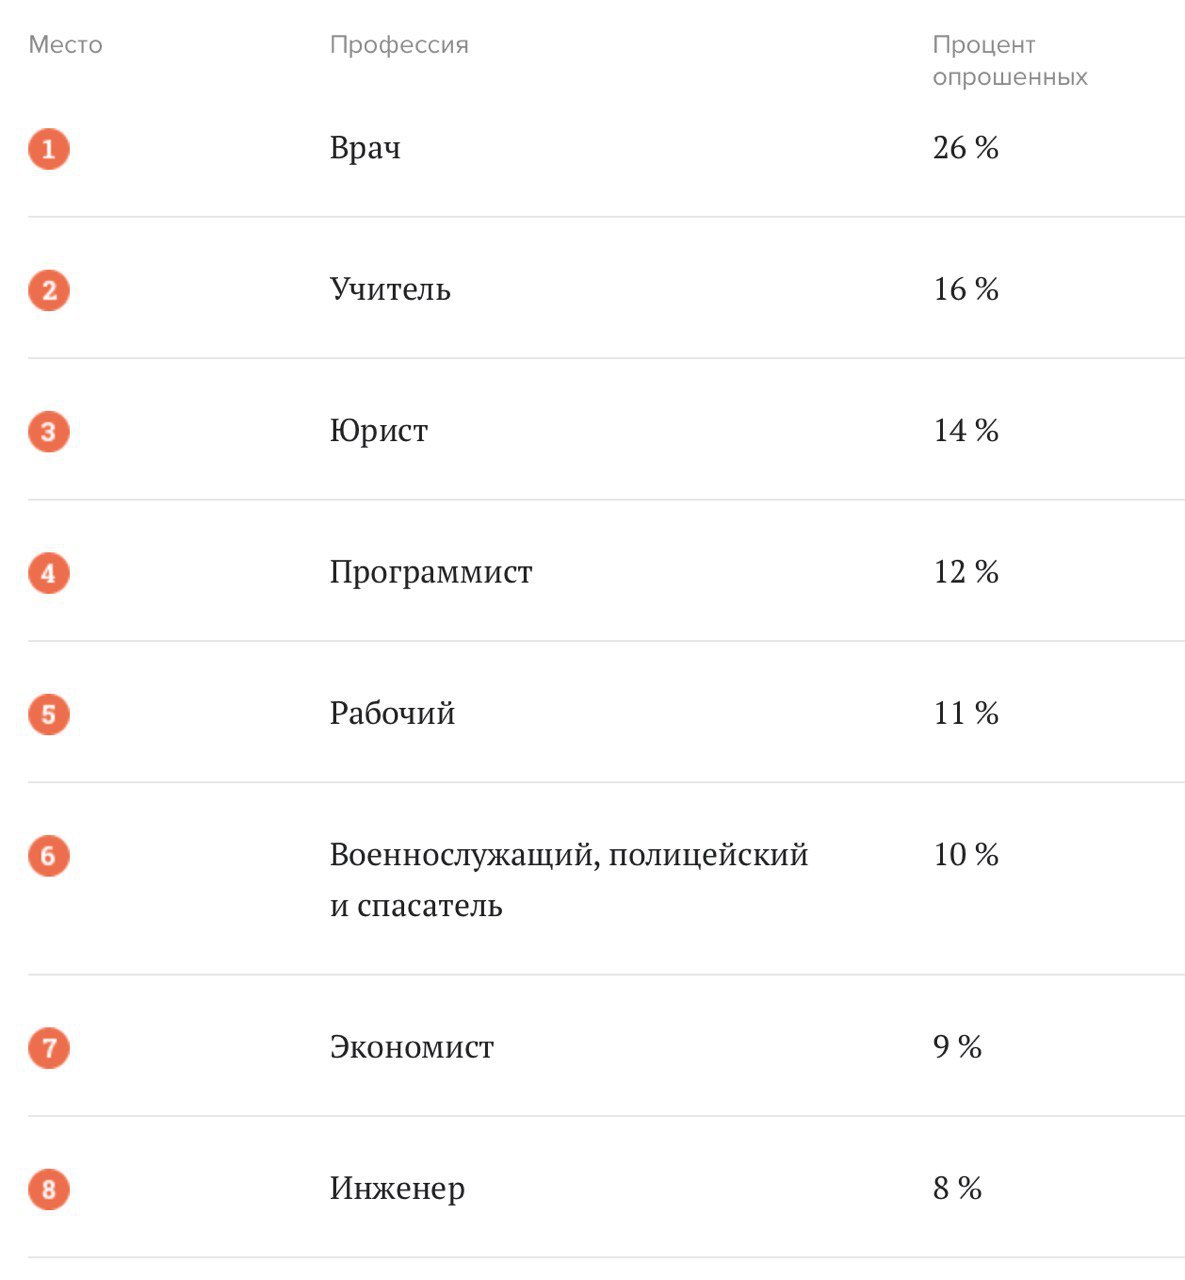Select the Врач profession entry
1185x1280 pixels.
(365, 148)
